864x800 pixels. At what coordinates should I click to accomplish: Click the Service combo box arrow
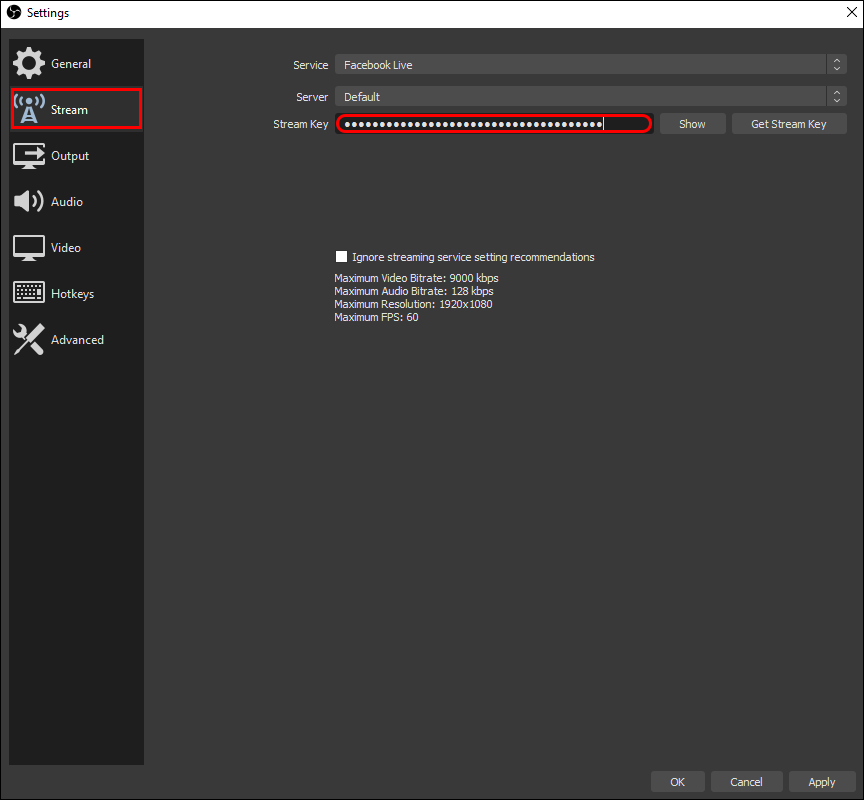click(836, 64)
